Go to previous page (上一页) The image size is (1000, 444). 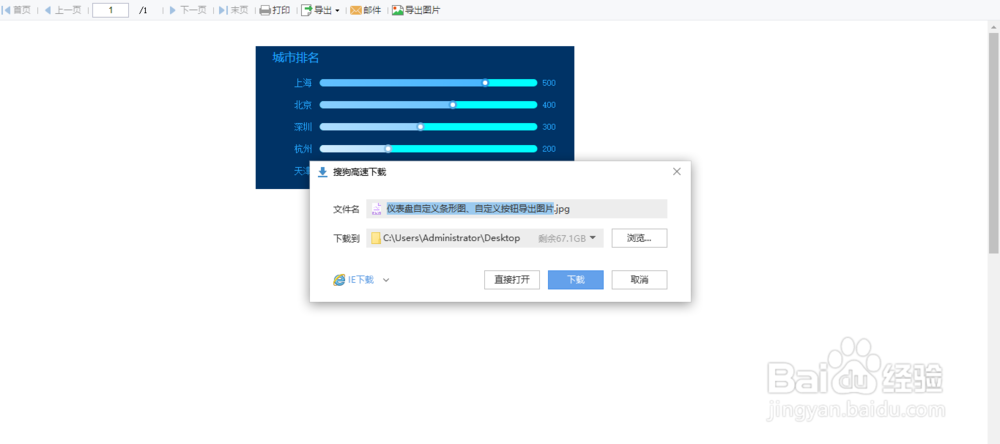(x=62, y=10)
